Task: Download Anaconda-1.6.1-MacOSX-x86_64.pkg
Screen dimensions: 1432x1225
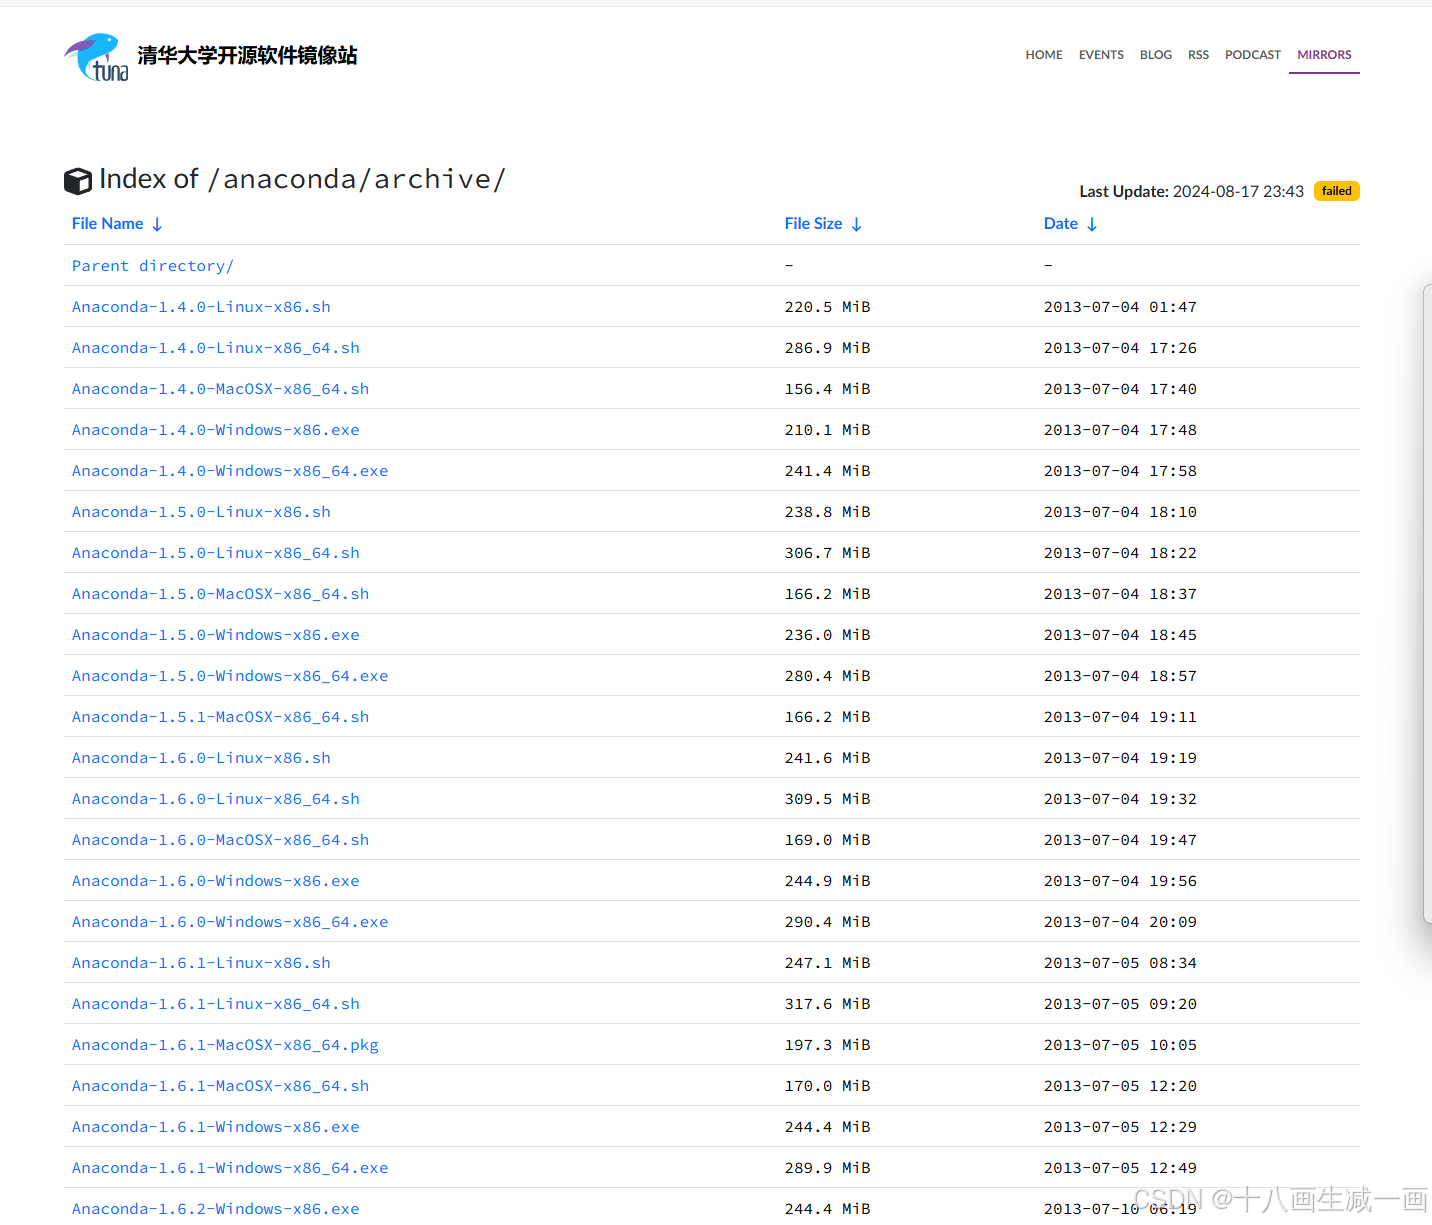Action: click(x=225, y=1045)
